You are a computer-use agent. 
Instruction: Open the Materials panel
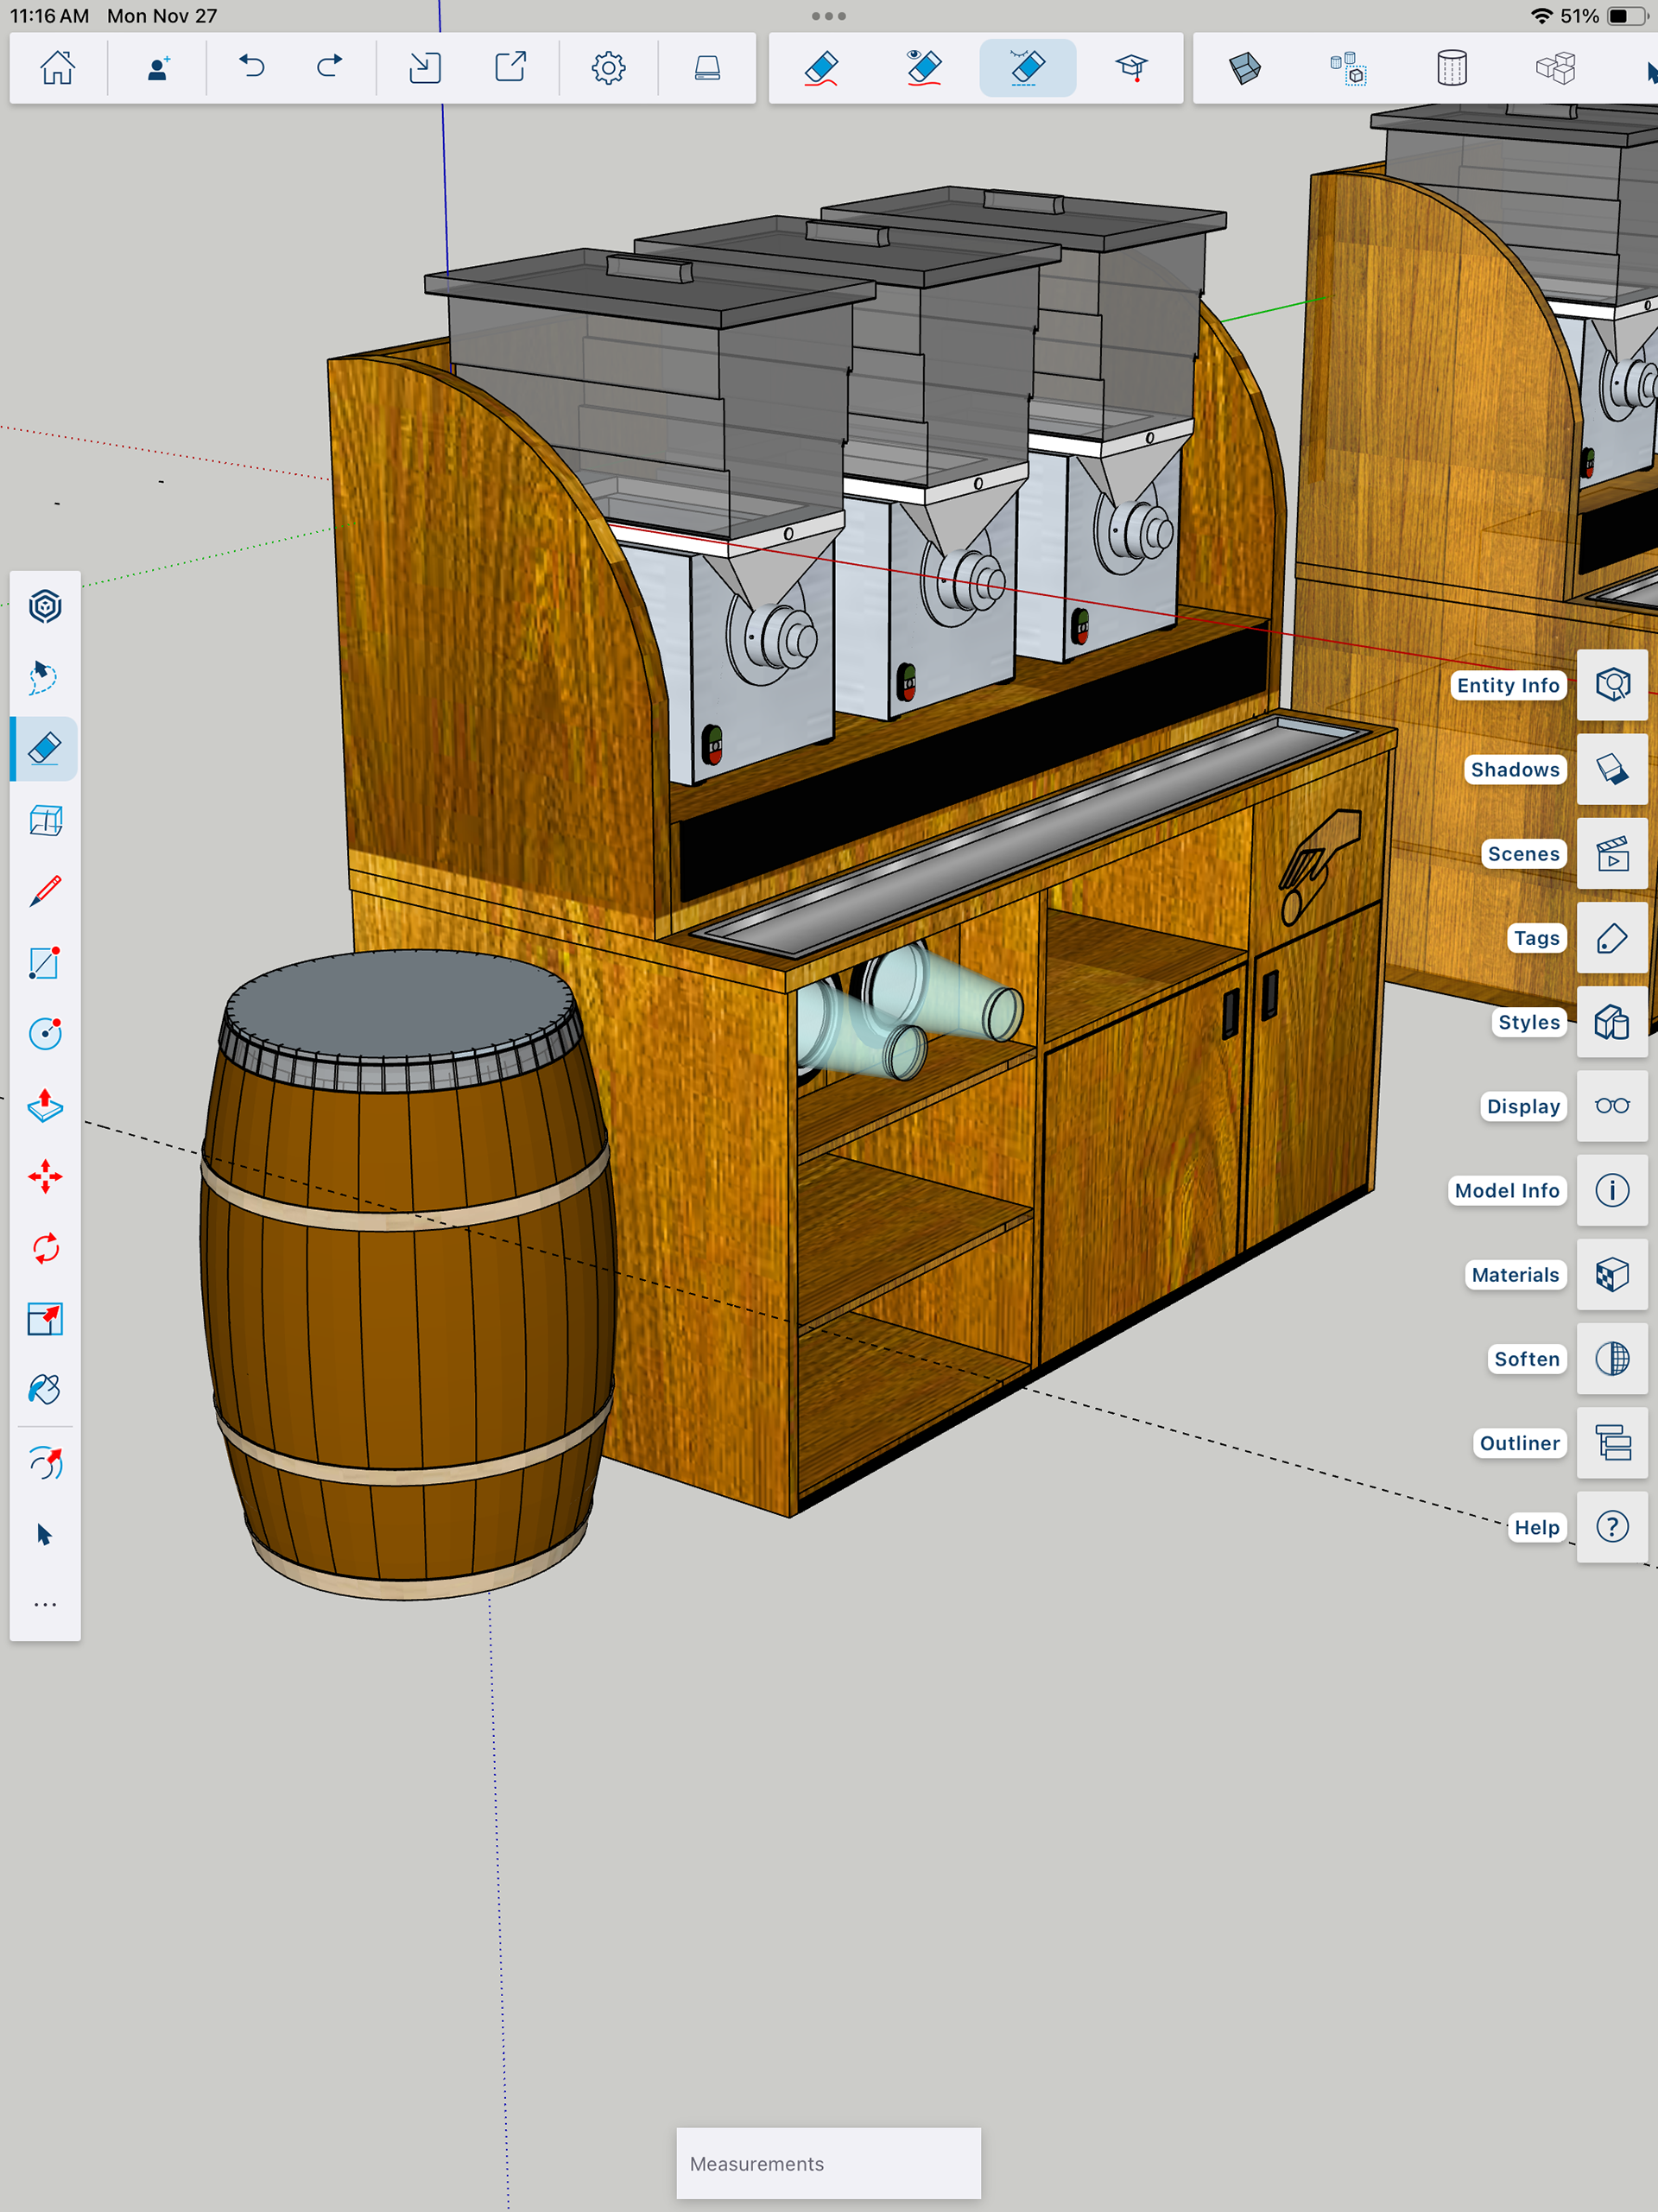tap(1611, 1275)
